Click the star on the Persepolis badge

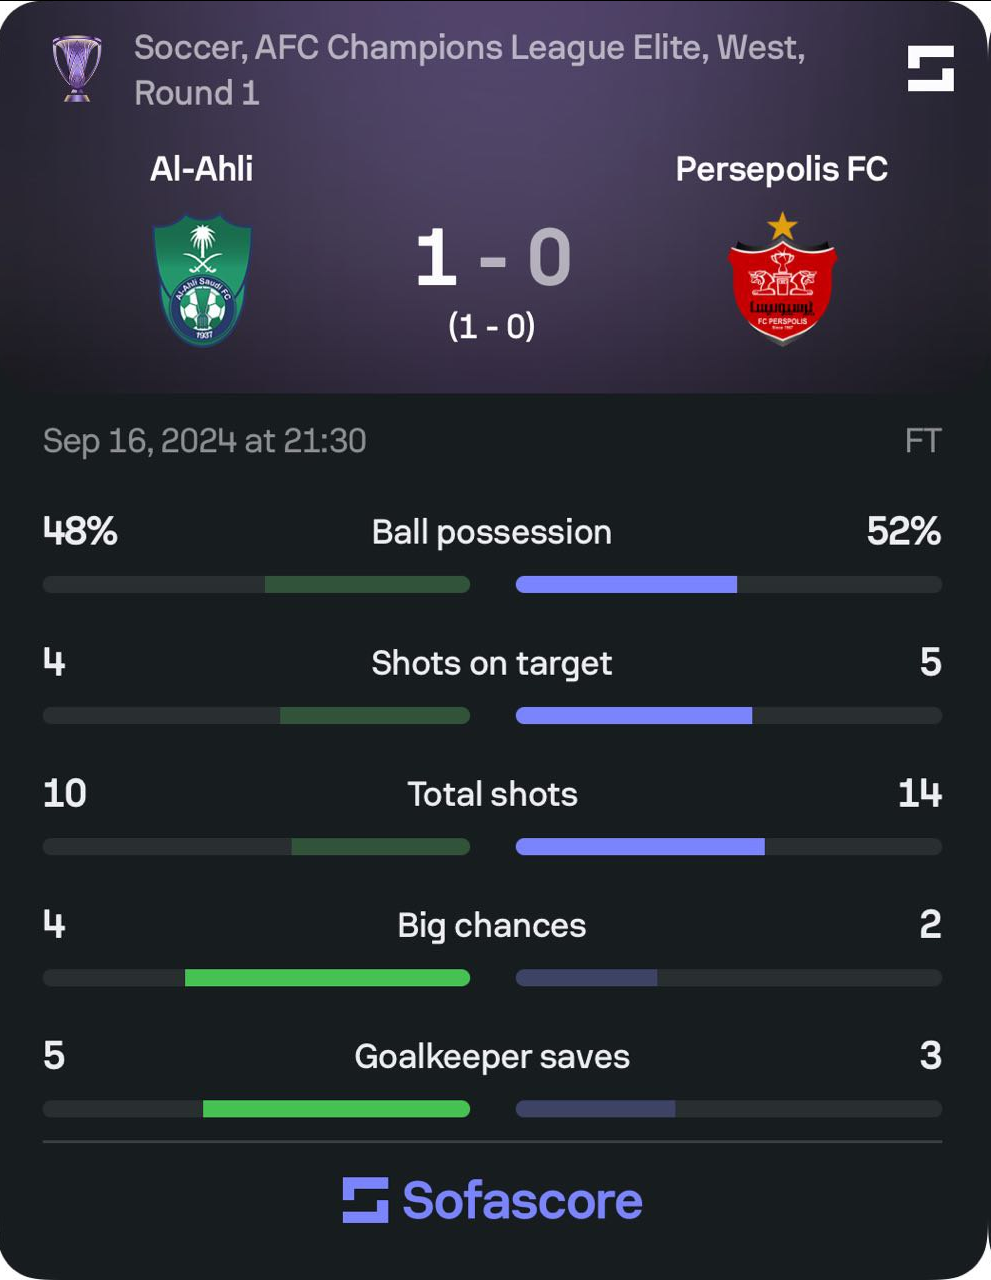click(x=782, y=226)
